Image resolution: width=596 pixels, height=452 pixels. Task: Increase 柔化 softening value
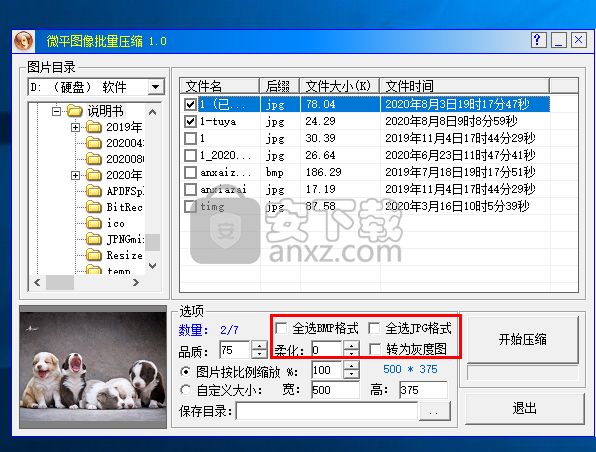[351, 345]
